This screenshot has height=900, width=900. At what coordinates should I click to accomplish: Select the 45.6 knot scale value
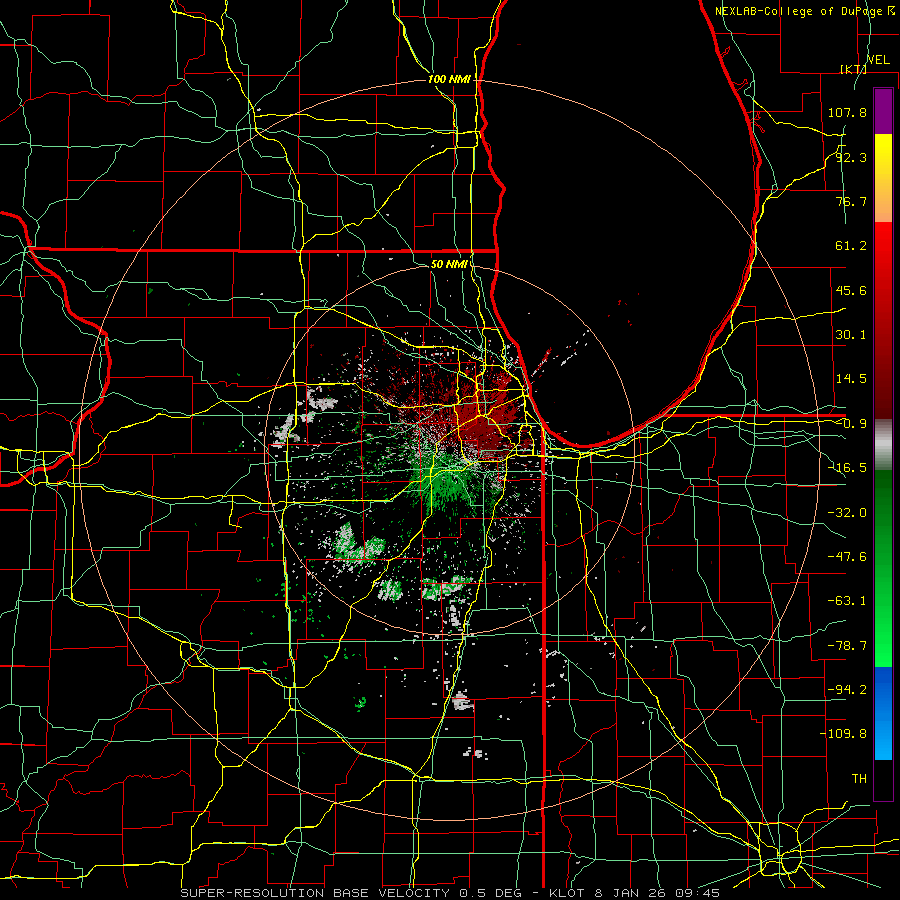coord(851,290)
